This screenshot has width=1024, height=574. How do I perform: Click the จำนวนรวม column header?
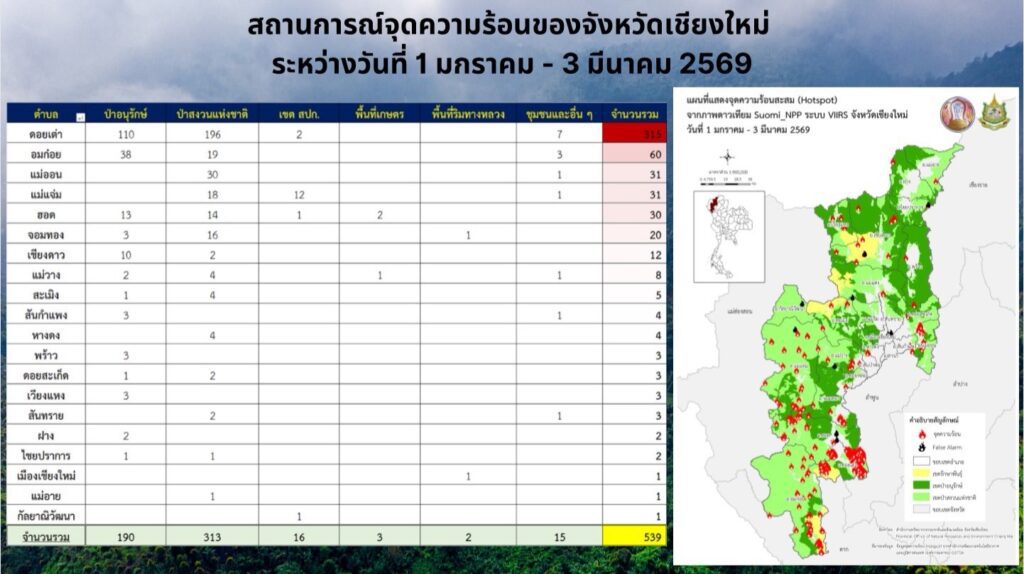point(635,113)
